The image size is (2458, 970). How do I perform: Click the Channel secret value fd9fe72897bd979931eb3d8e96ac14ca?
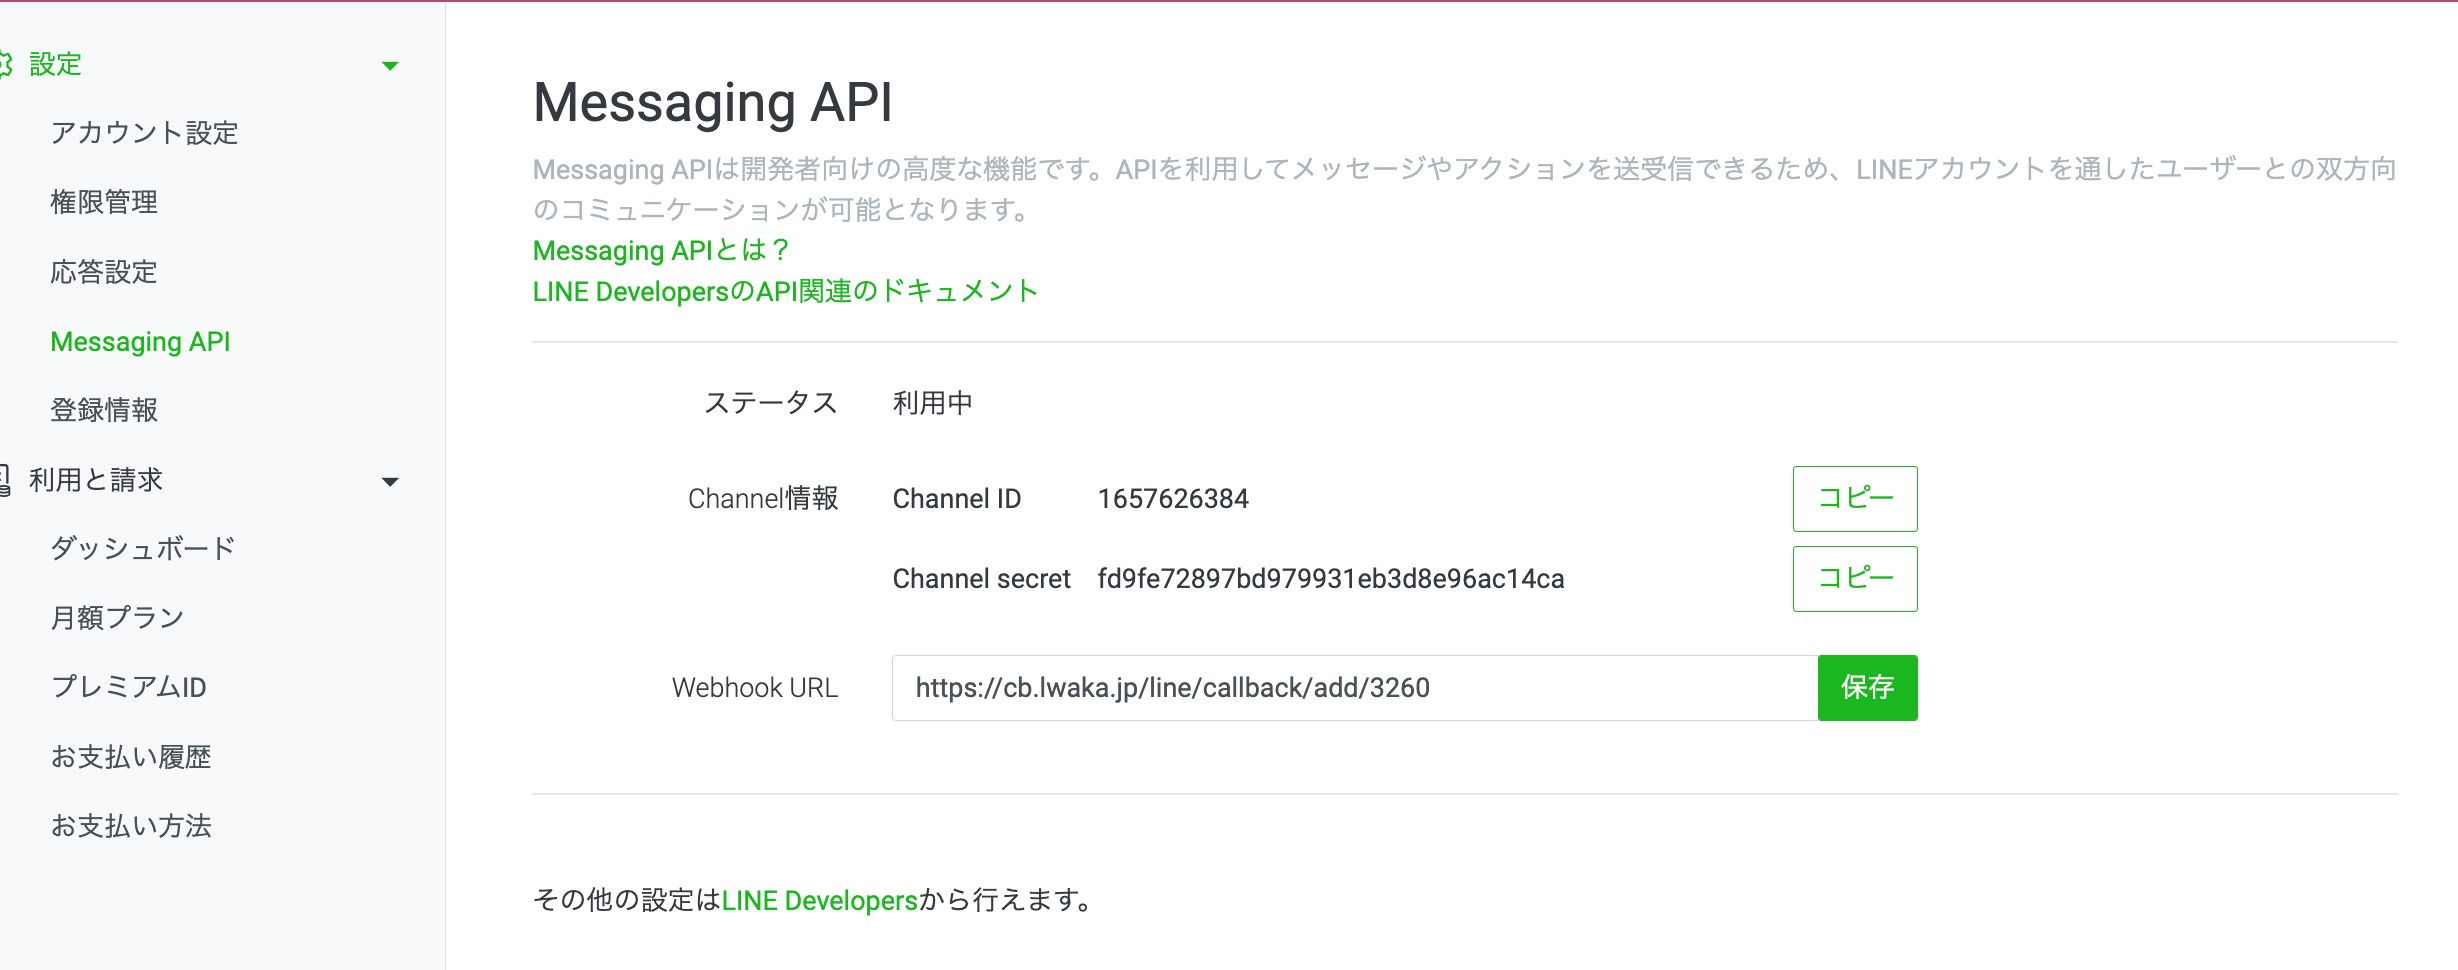coord(1331,579)
